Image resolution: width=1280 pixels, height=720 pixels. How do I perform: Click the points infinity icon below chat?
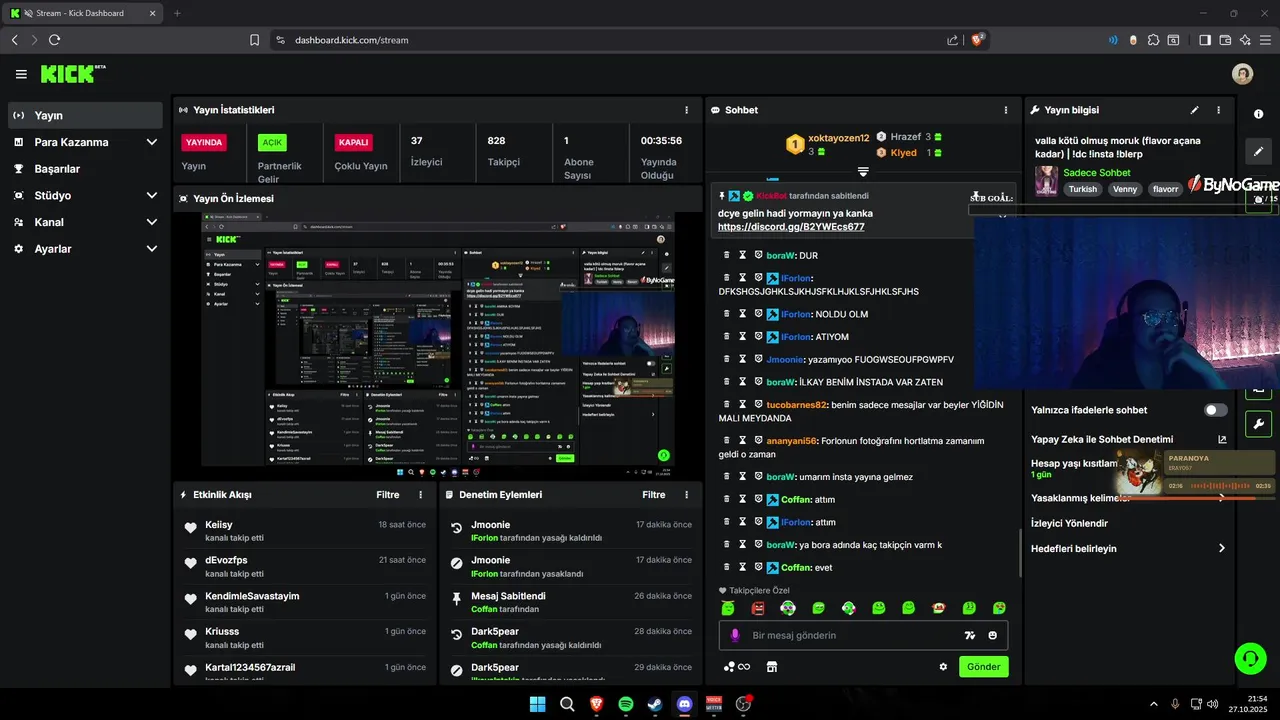point(737,667)
